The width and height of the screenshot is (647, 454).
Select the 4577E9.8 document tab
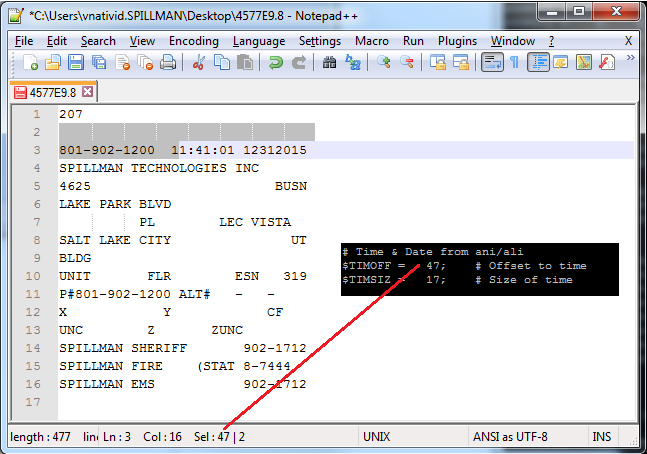pos(52,92)
